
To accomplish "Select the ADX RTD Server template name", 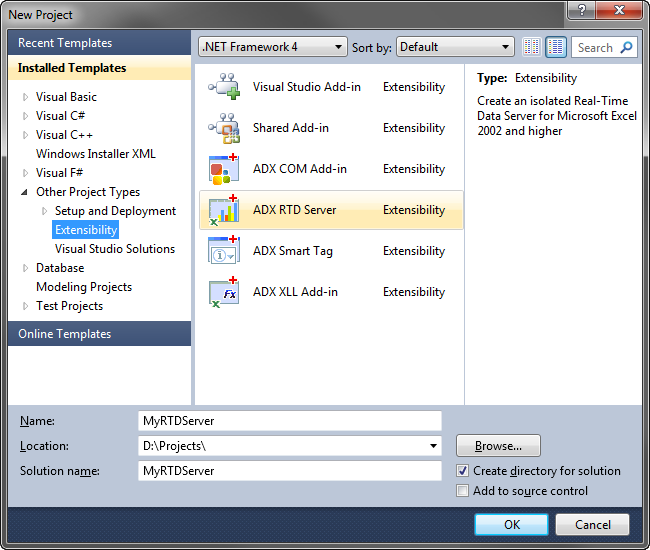I will pos(294,210).
